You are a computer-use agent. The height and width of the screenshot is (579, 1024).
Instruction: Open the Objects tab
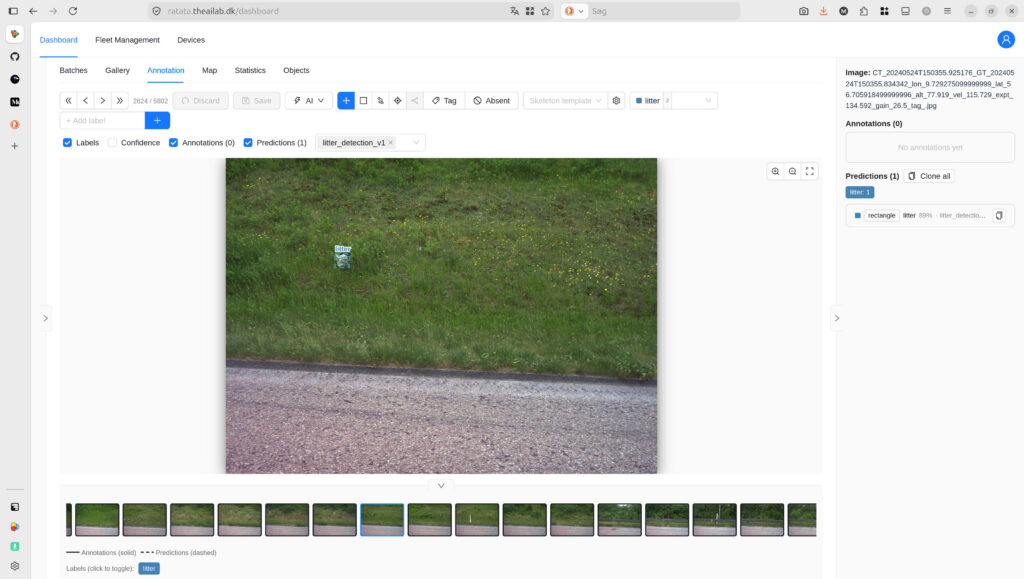pos(296,70)
